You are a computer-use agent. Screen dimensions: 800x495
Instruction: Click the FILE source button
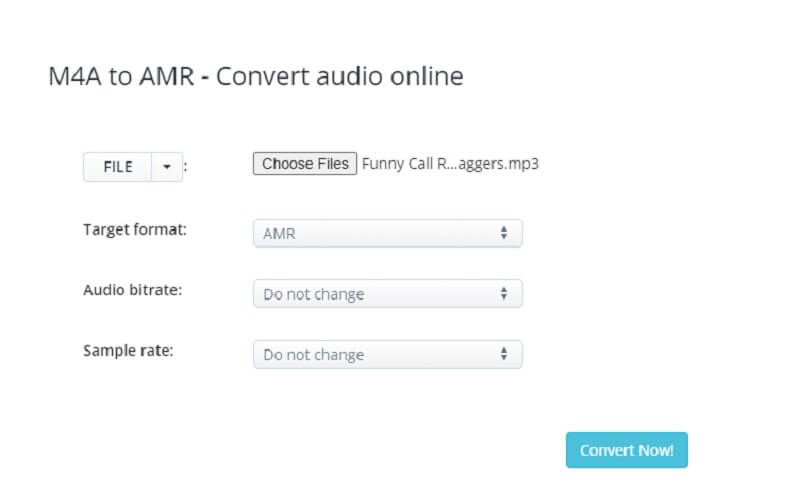tap(117, 167)
